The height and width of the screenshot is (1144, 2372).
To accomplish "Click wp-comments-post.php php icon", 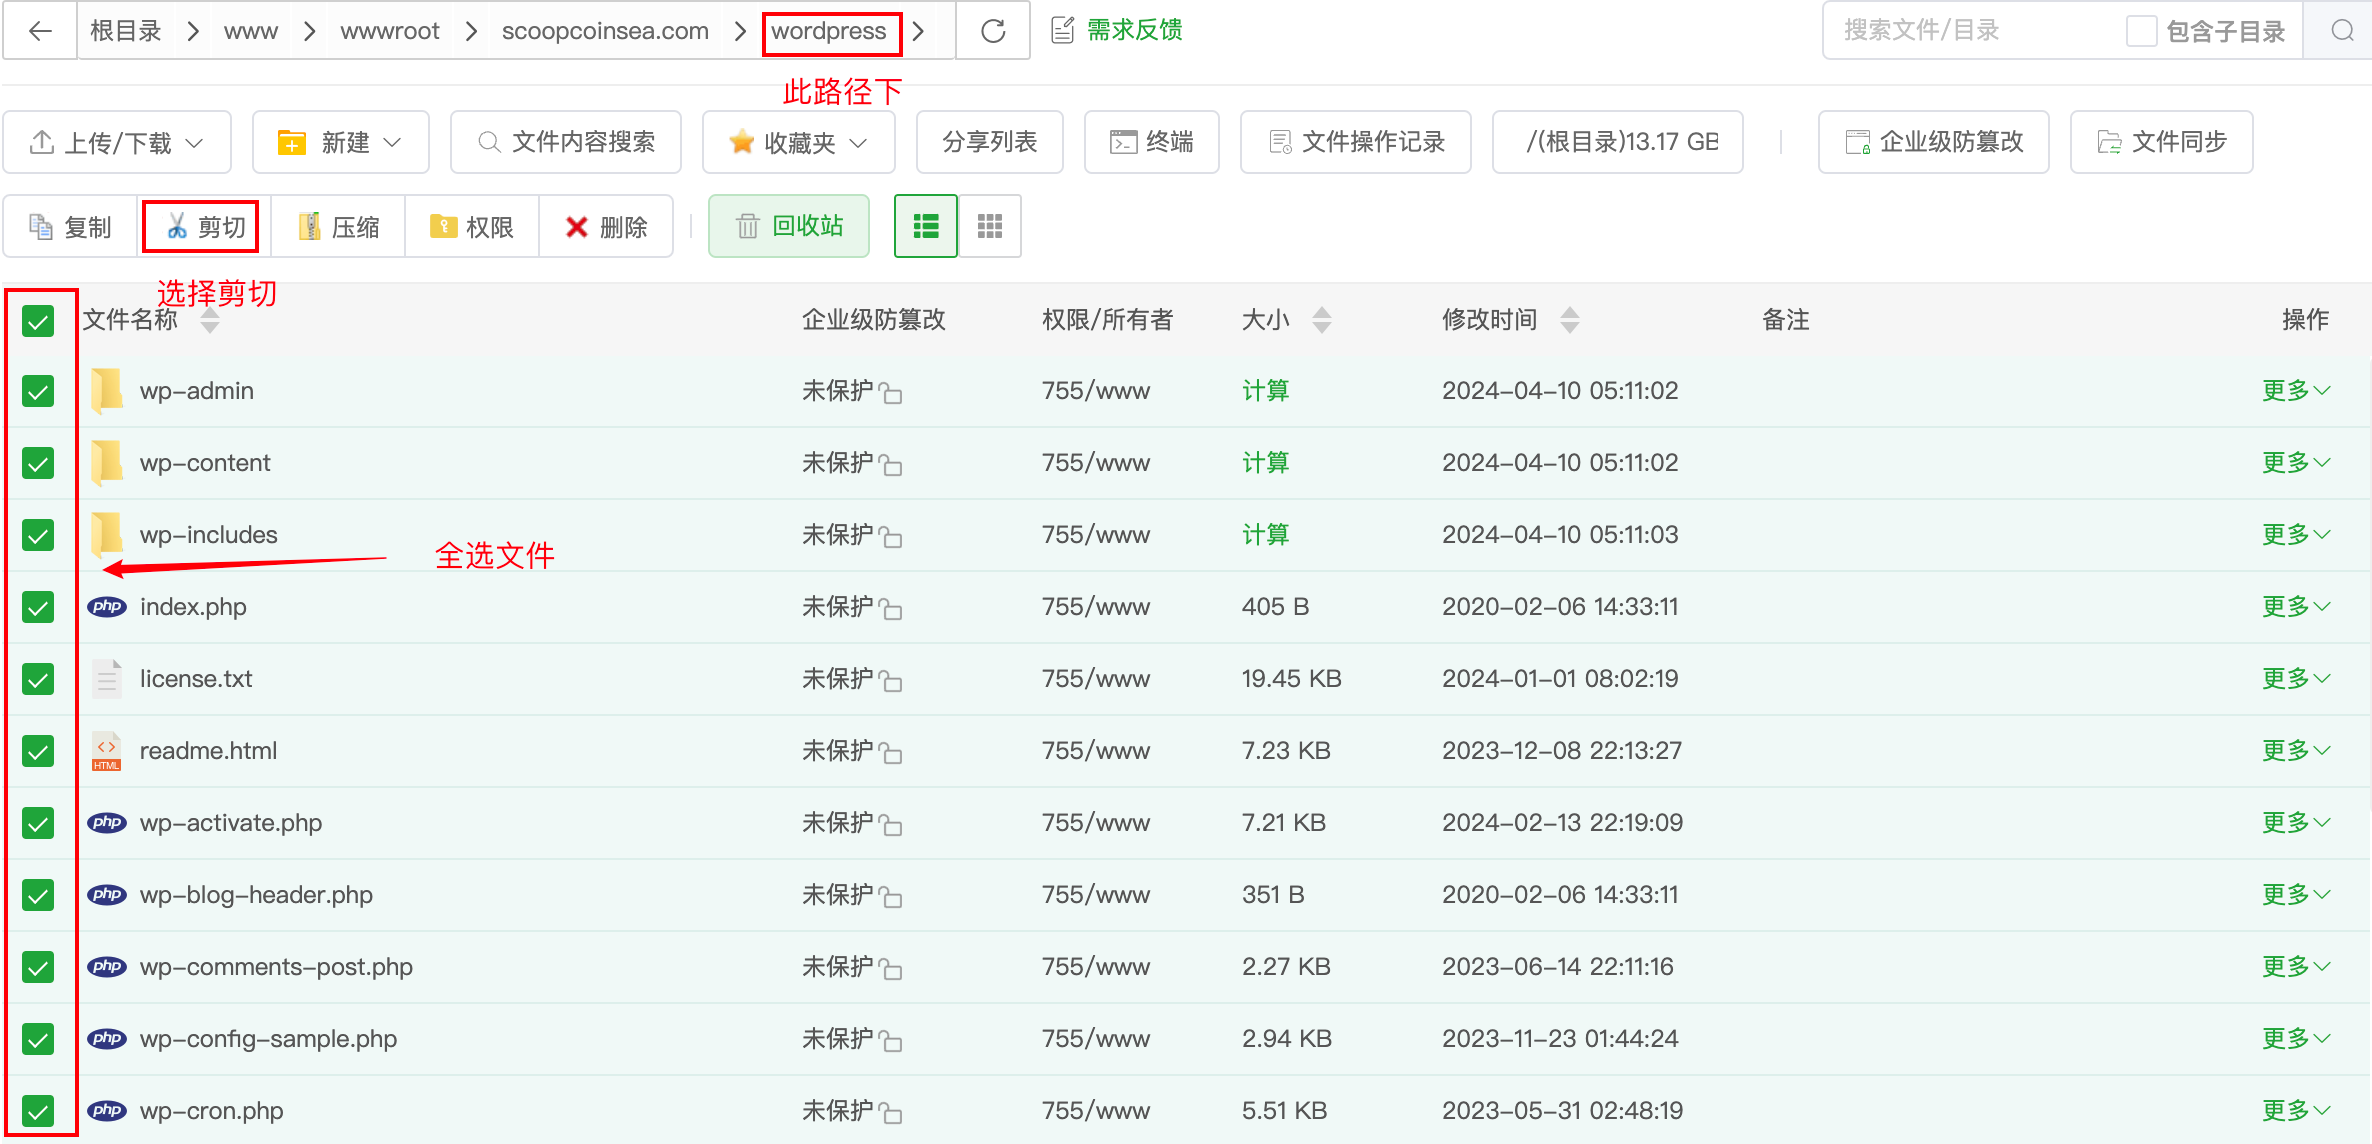I will point(107,967).
